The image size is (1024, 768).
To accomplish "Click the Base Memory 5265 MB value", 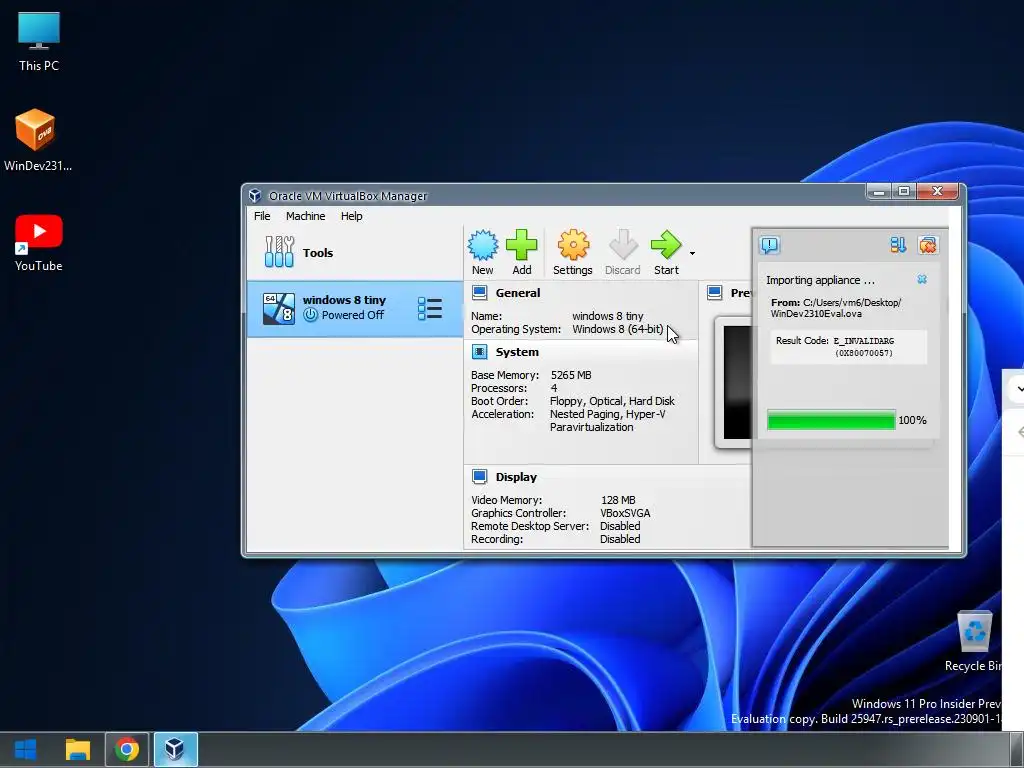I will (571, 376).
